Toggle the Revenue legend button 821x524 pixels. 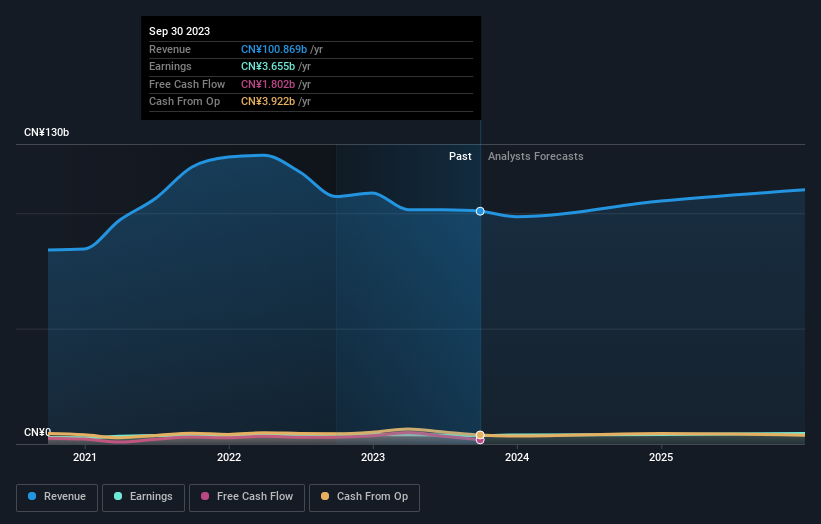[x=57, y=497]
